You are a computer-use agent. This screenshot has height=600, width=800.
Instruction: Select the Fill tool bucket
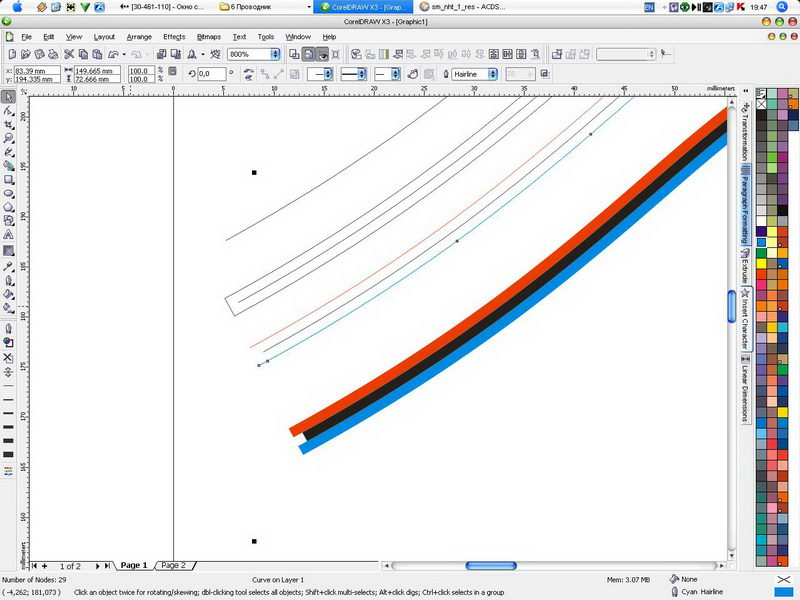tap(8, 294)
